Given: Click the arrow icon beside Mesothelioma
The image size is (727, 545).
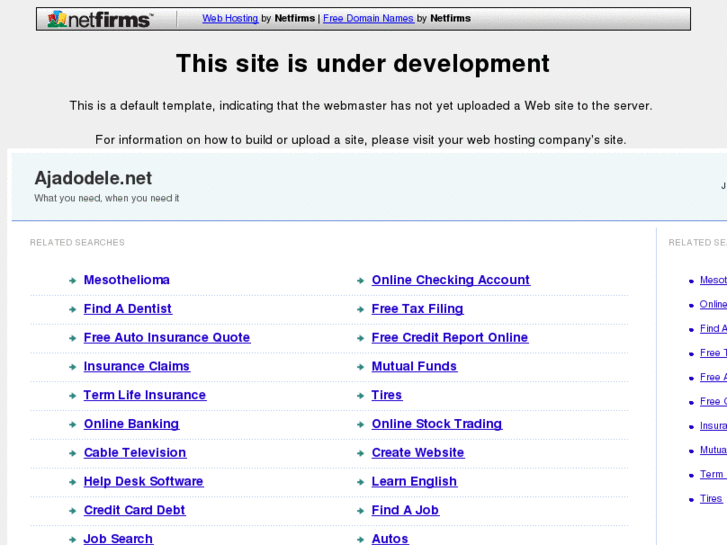Looking at the screenshot, I should click(x=72, y=281).
